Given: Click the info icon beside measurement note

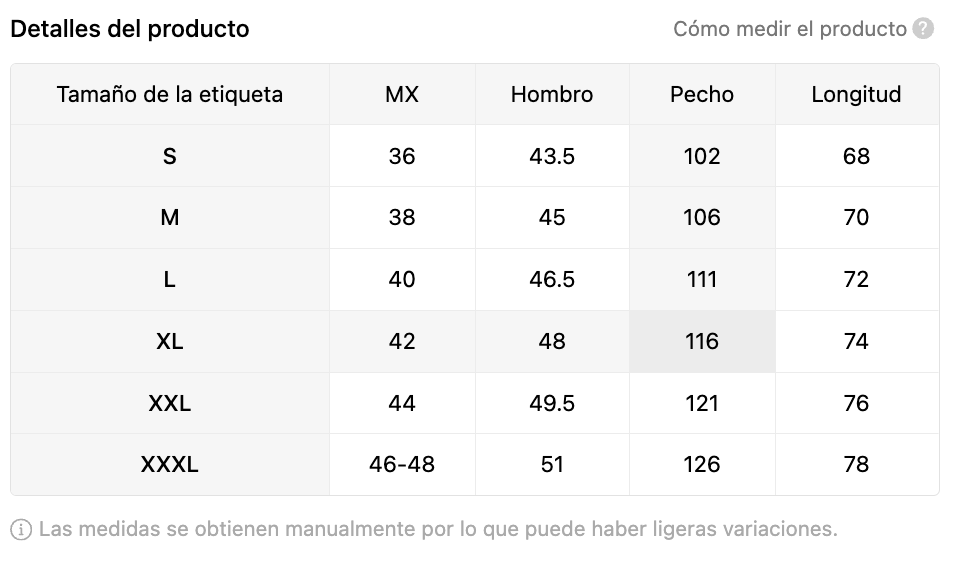Looking at the screenshot, I should (21, 530).
